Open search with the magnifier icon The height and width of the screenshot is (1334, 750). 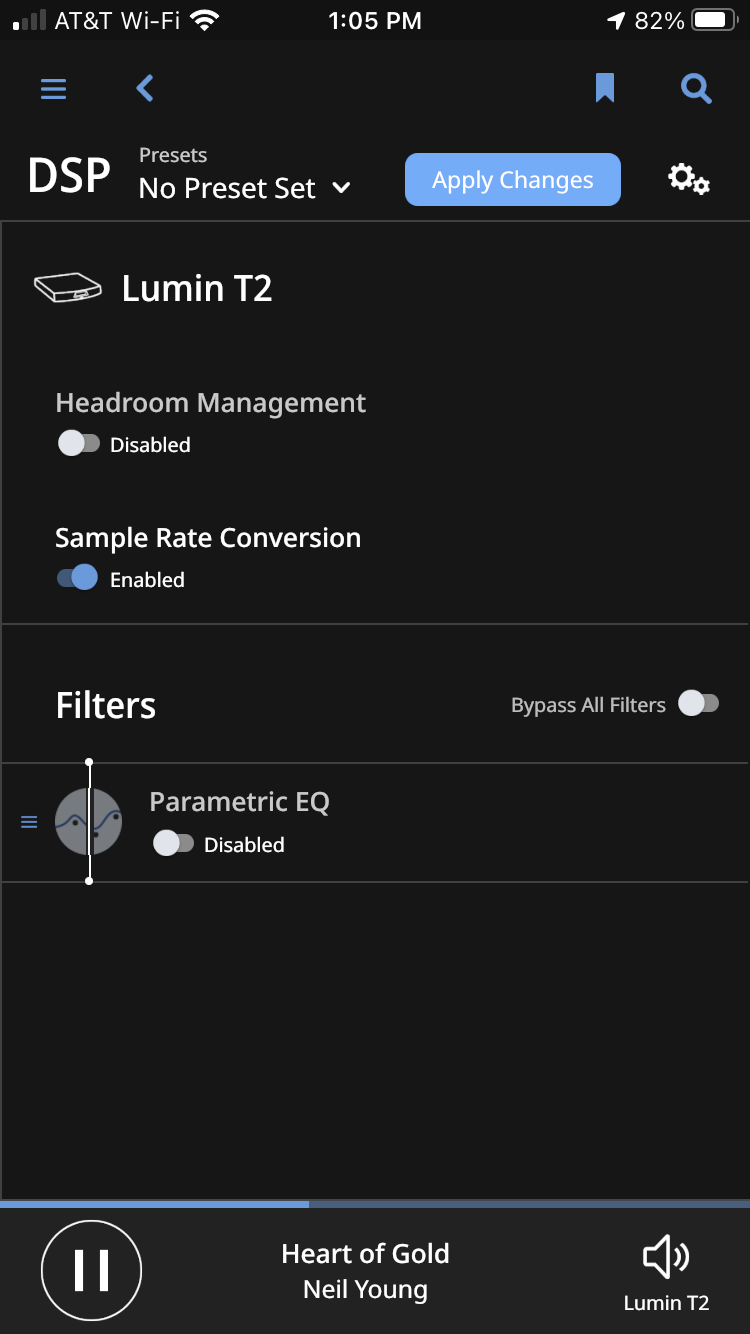point(696,89)
